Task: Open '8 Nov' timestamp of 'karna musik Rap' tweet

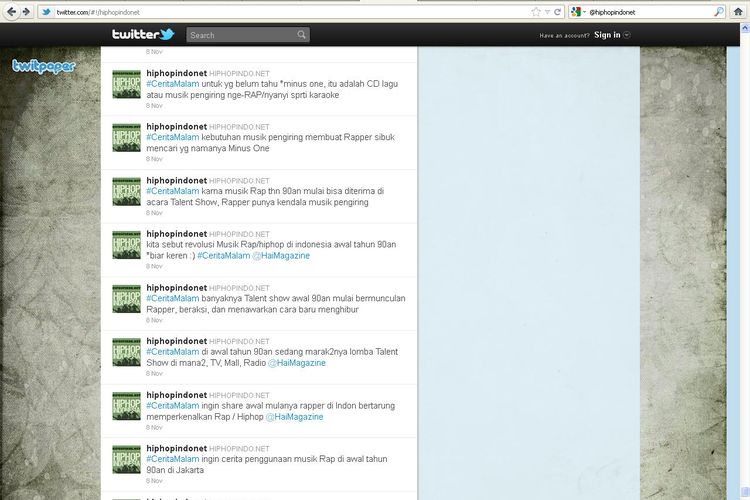Action: click(154, 212)
